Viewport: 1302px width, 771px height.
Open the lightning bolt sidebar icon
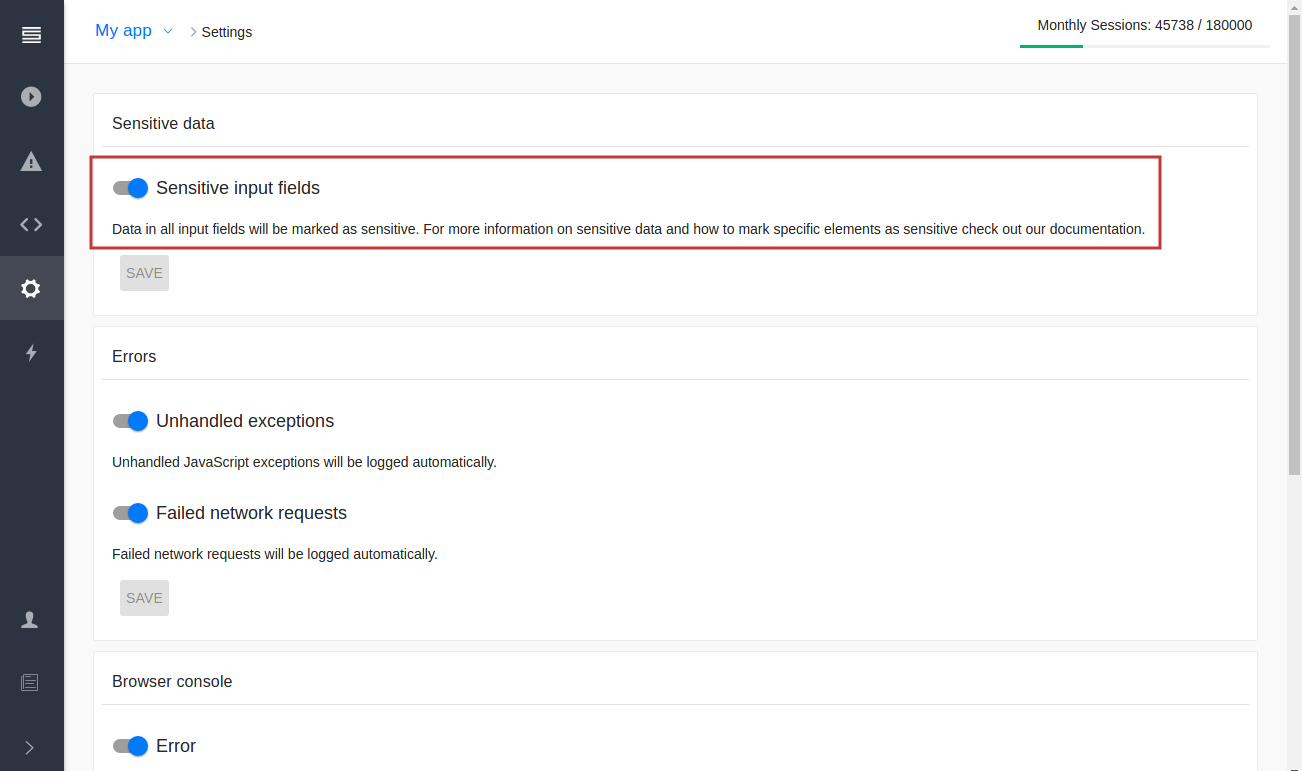click(31, 352)
